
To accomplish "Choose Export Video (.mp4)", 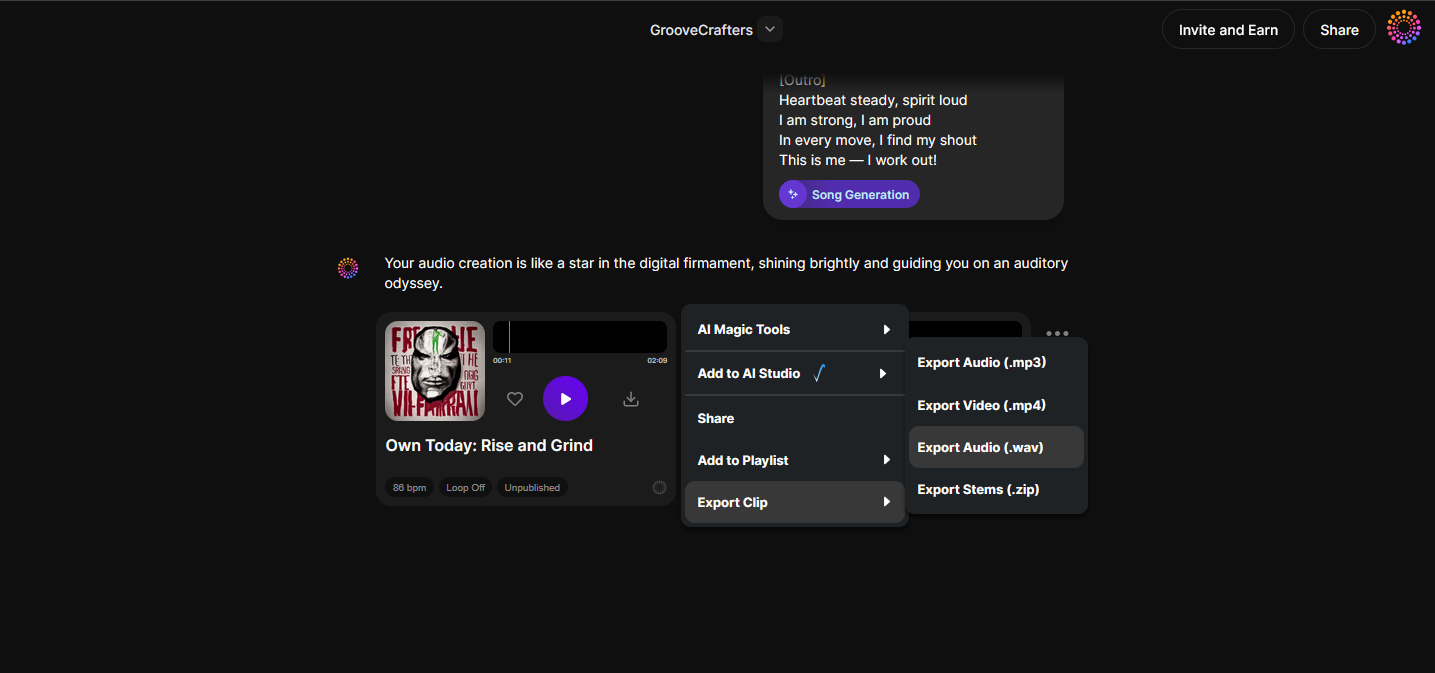I will (996, 405).
